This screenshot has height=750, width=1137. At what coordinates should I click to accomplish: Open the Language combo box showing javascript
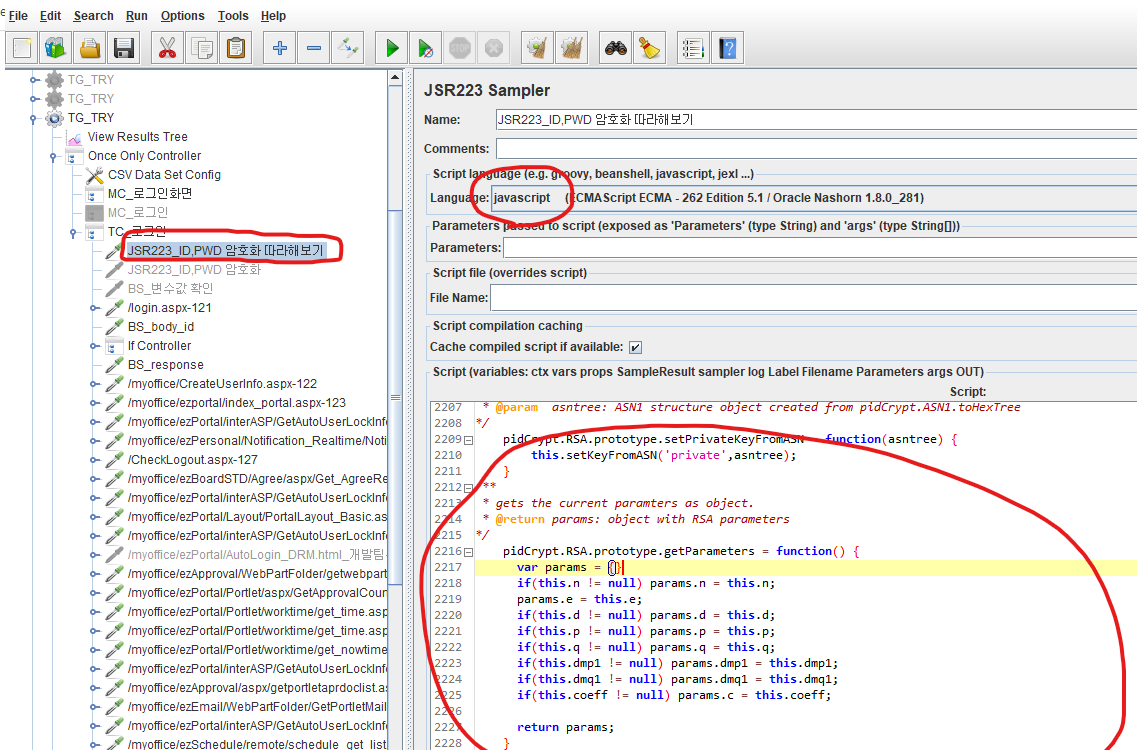tap(814, 198)
